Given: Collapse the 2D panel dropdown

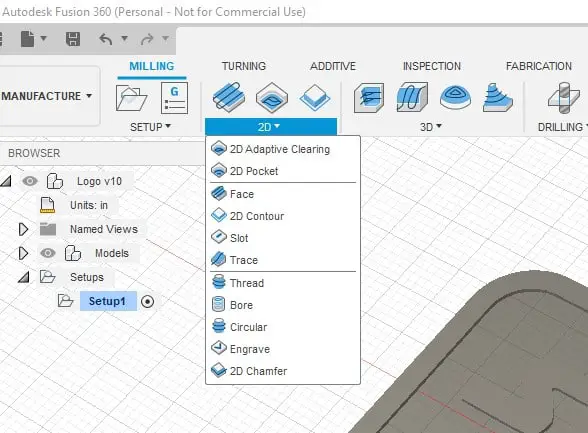Looking at the screenshot, I should pos(271,127).
